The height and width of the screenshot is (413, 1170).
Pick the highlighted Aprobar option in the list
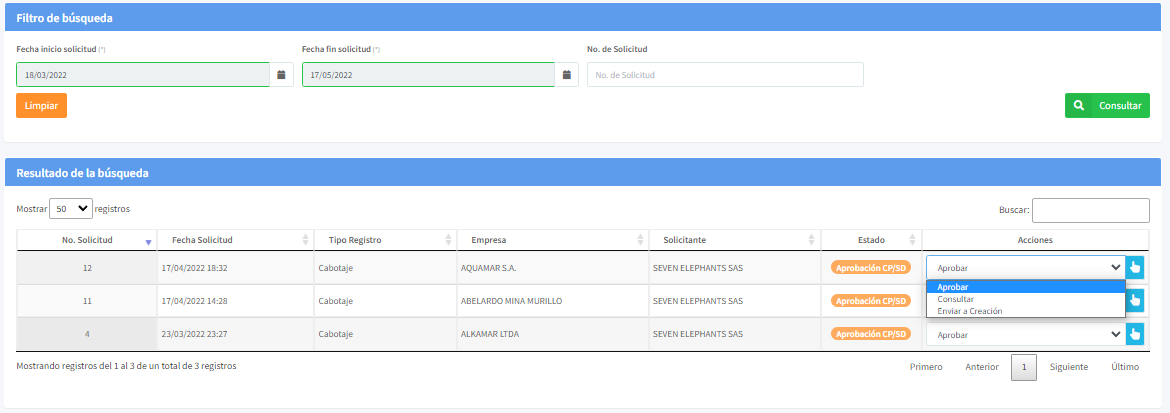pyautogui.click(x=953, y=287)
